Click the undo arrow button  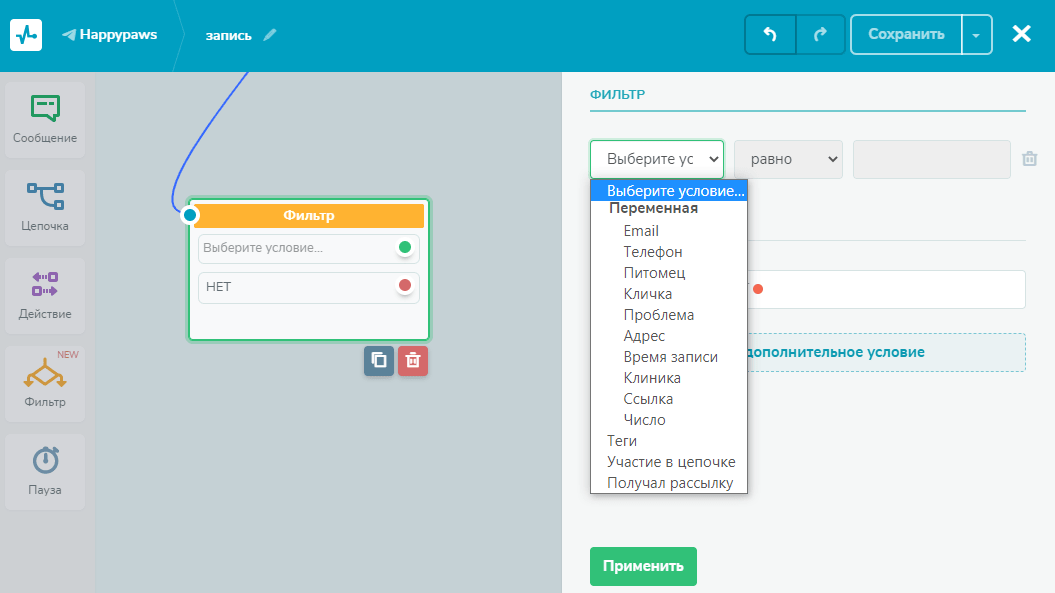tap(770, 34)
